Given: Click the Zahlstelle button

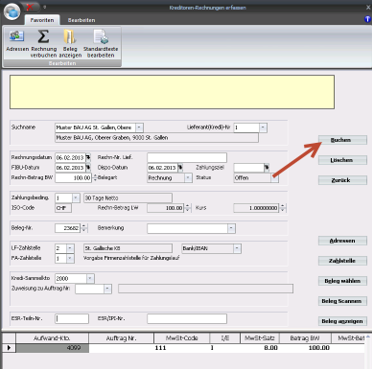Looking at the screenshot, I should point(342,261).
